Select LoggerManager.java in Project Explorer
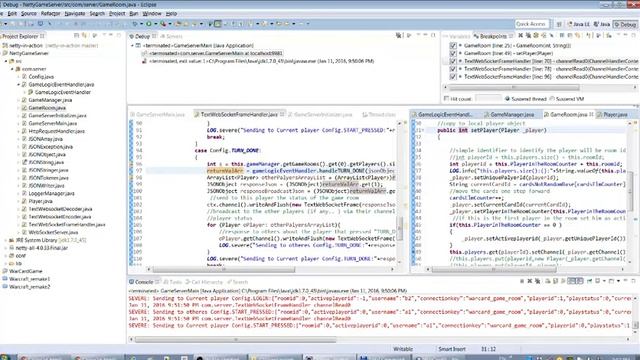640x360 pixels. [x=51, y=193]
